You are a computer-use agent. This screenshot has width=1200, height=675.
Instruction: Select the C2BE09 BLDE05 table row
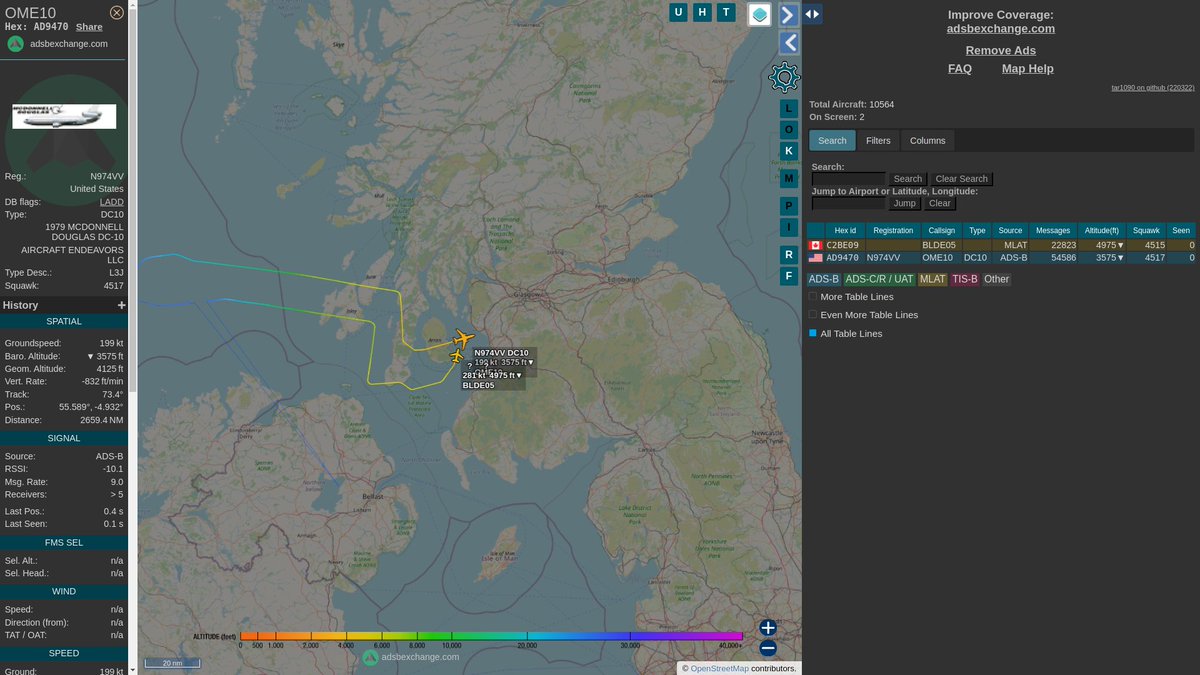coord(1001,245)
